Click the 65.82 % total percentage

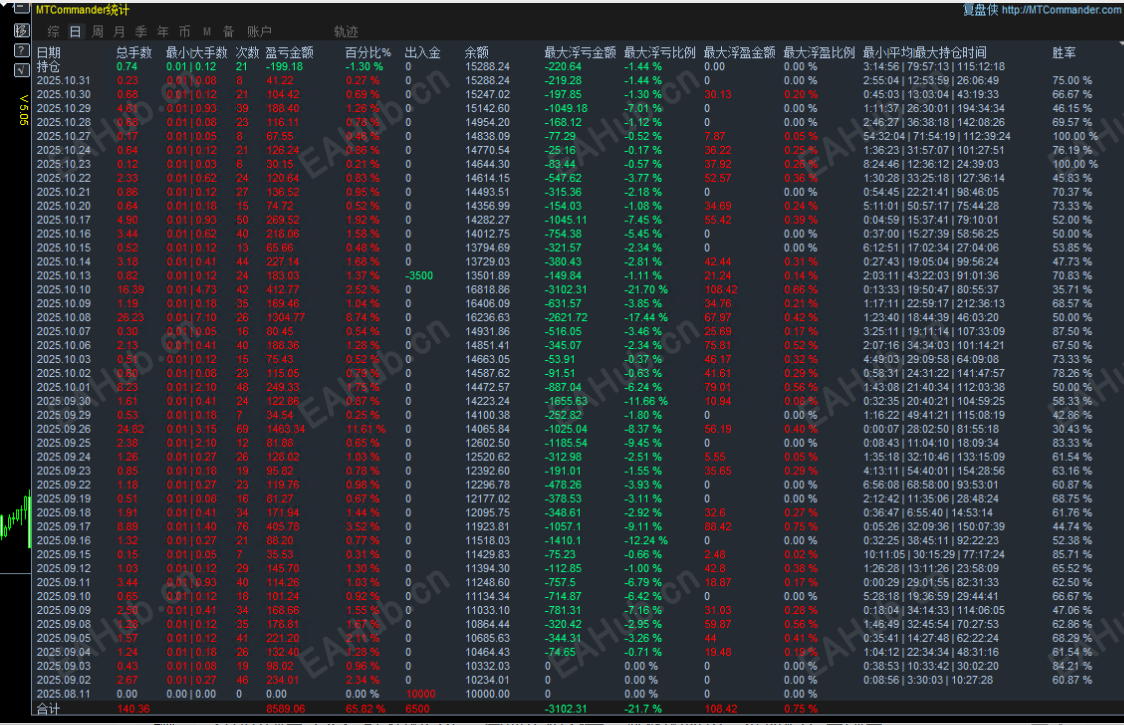click(x=366, y=709)
